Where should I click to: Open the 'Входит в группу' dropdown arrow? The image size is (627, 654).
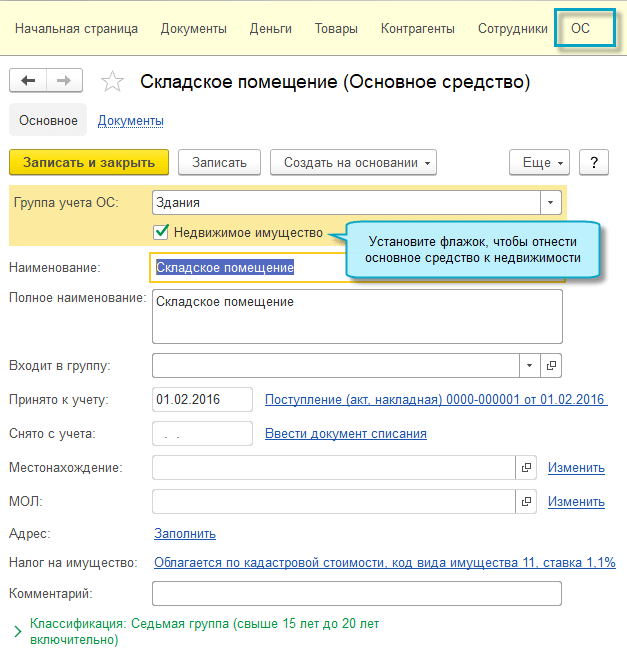tap(530, 365)
